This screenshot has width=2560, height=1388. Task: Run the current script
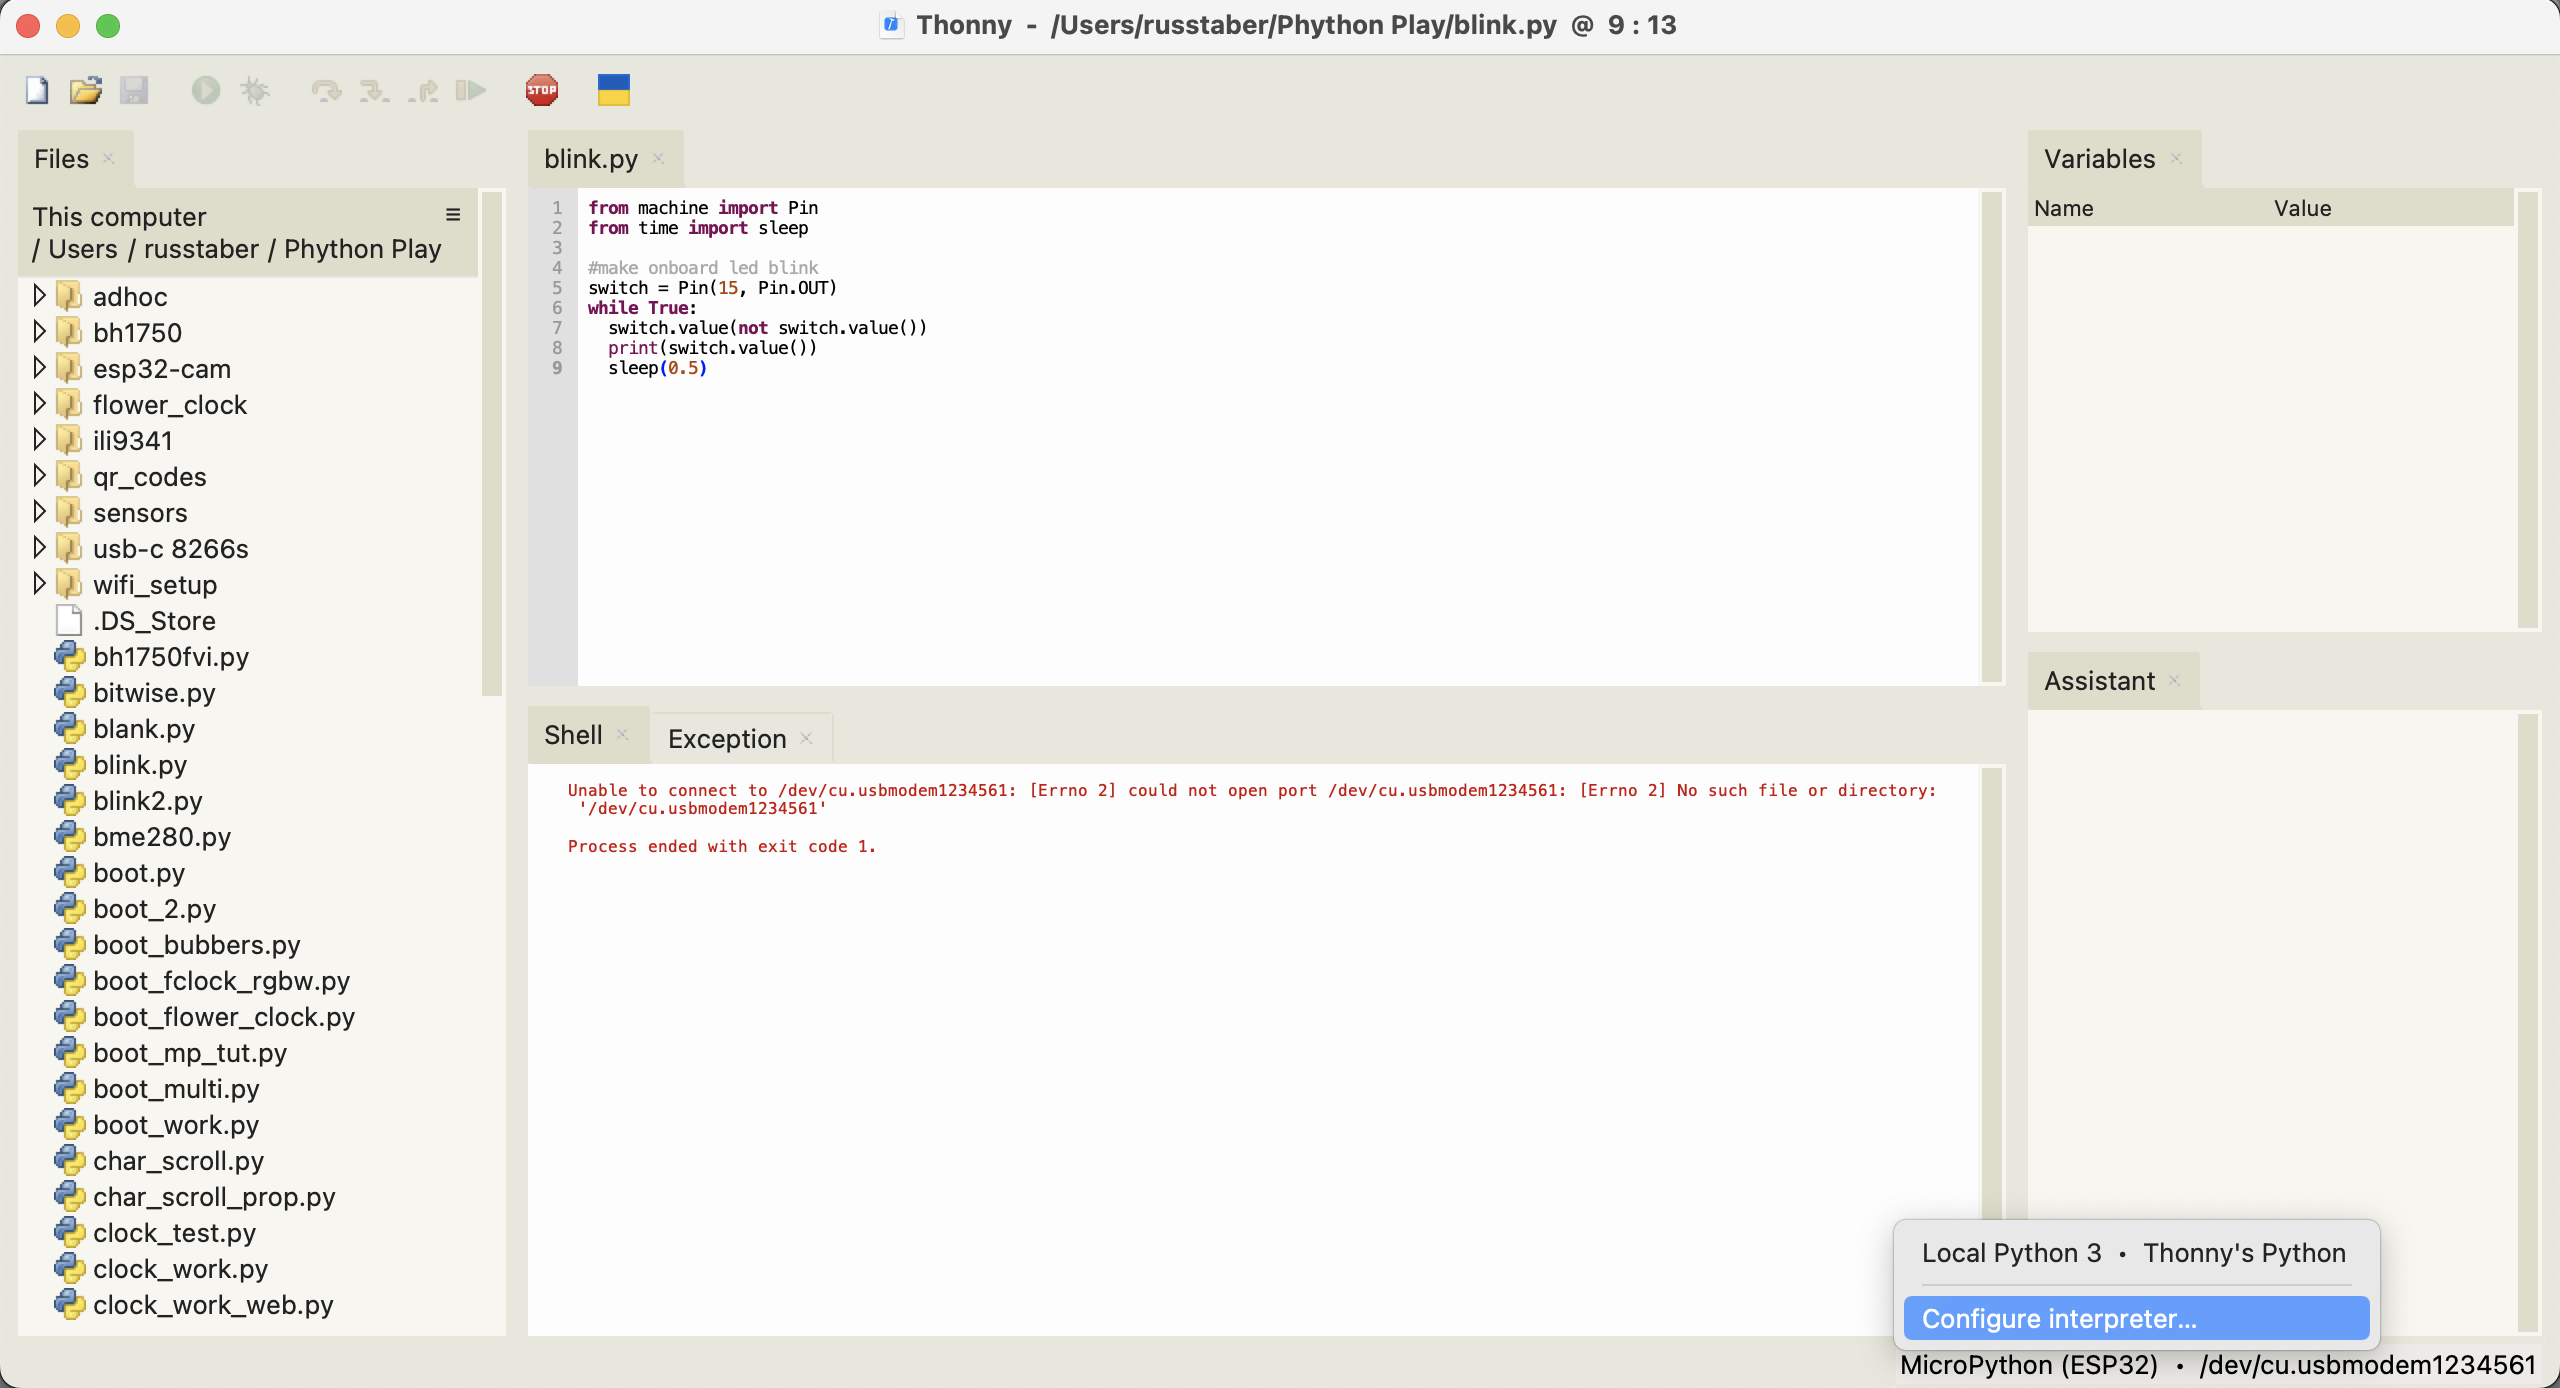(205, 89)
